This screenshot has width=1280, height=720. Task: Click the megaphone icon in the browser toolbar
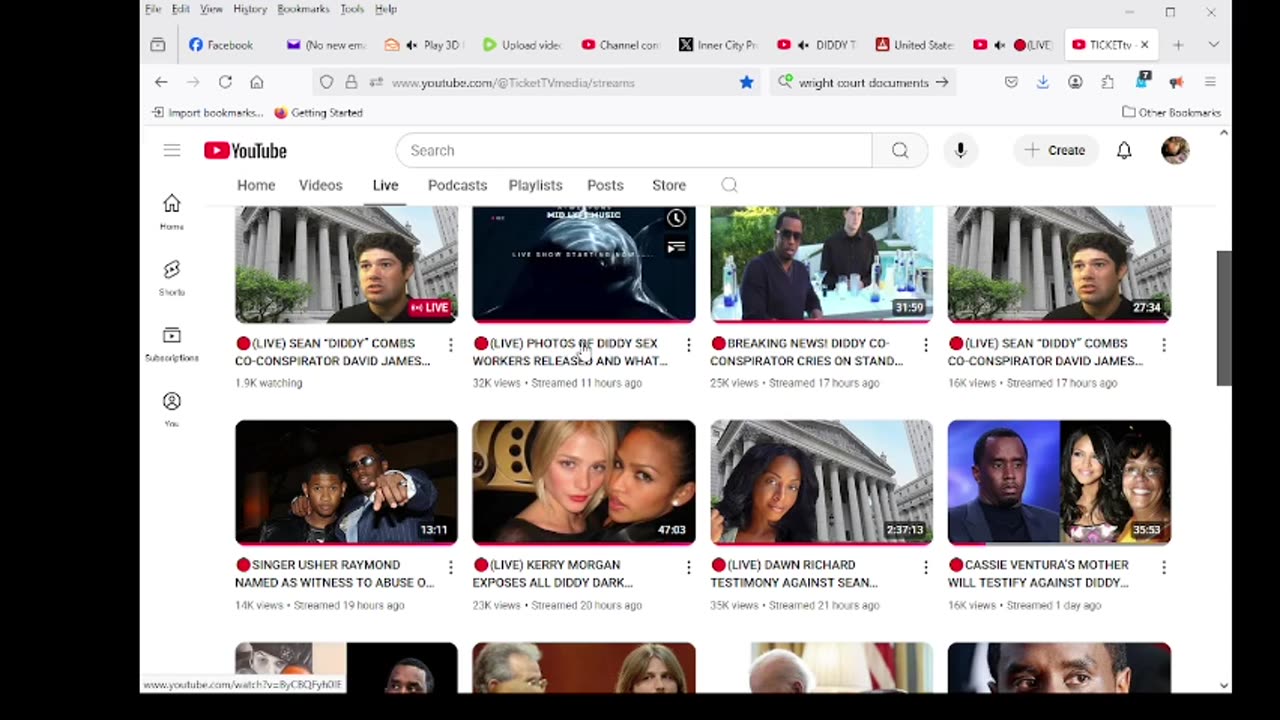tap(1176, 82)
